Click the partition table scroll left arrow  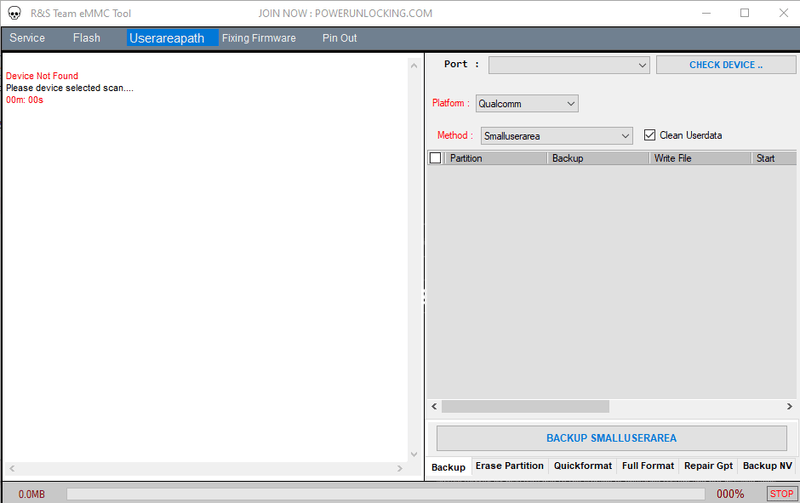point(434,406)
